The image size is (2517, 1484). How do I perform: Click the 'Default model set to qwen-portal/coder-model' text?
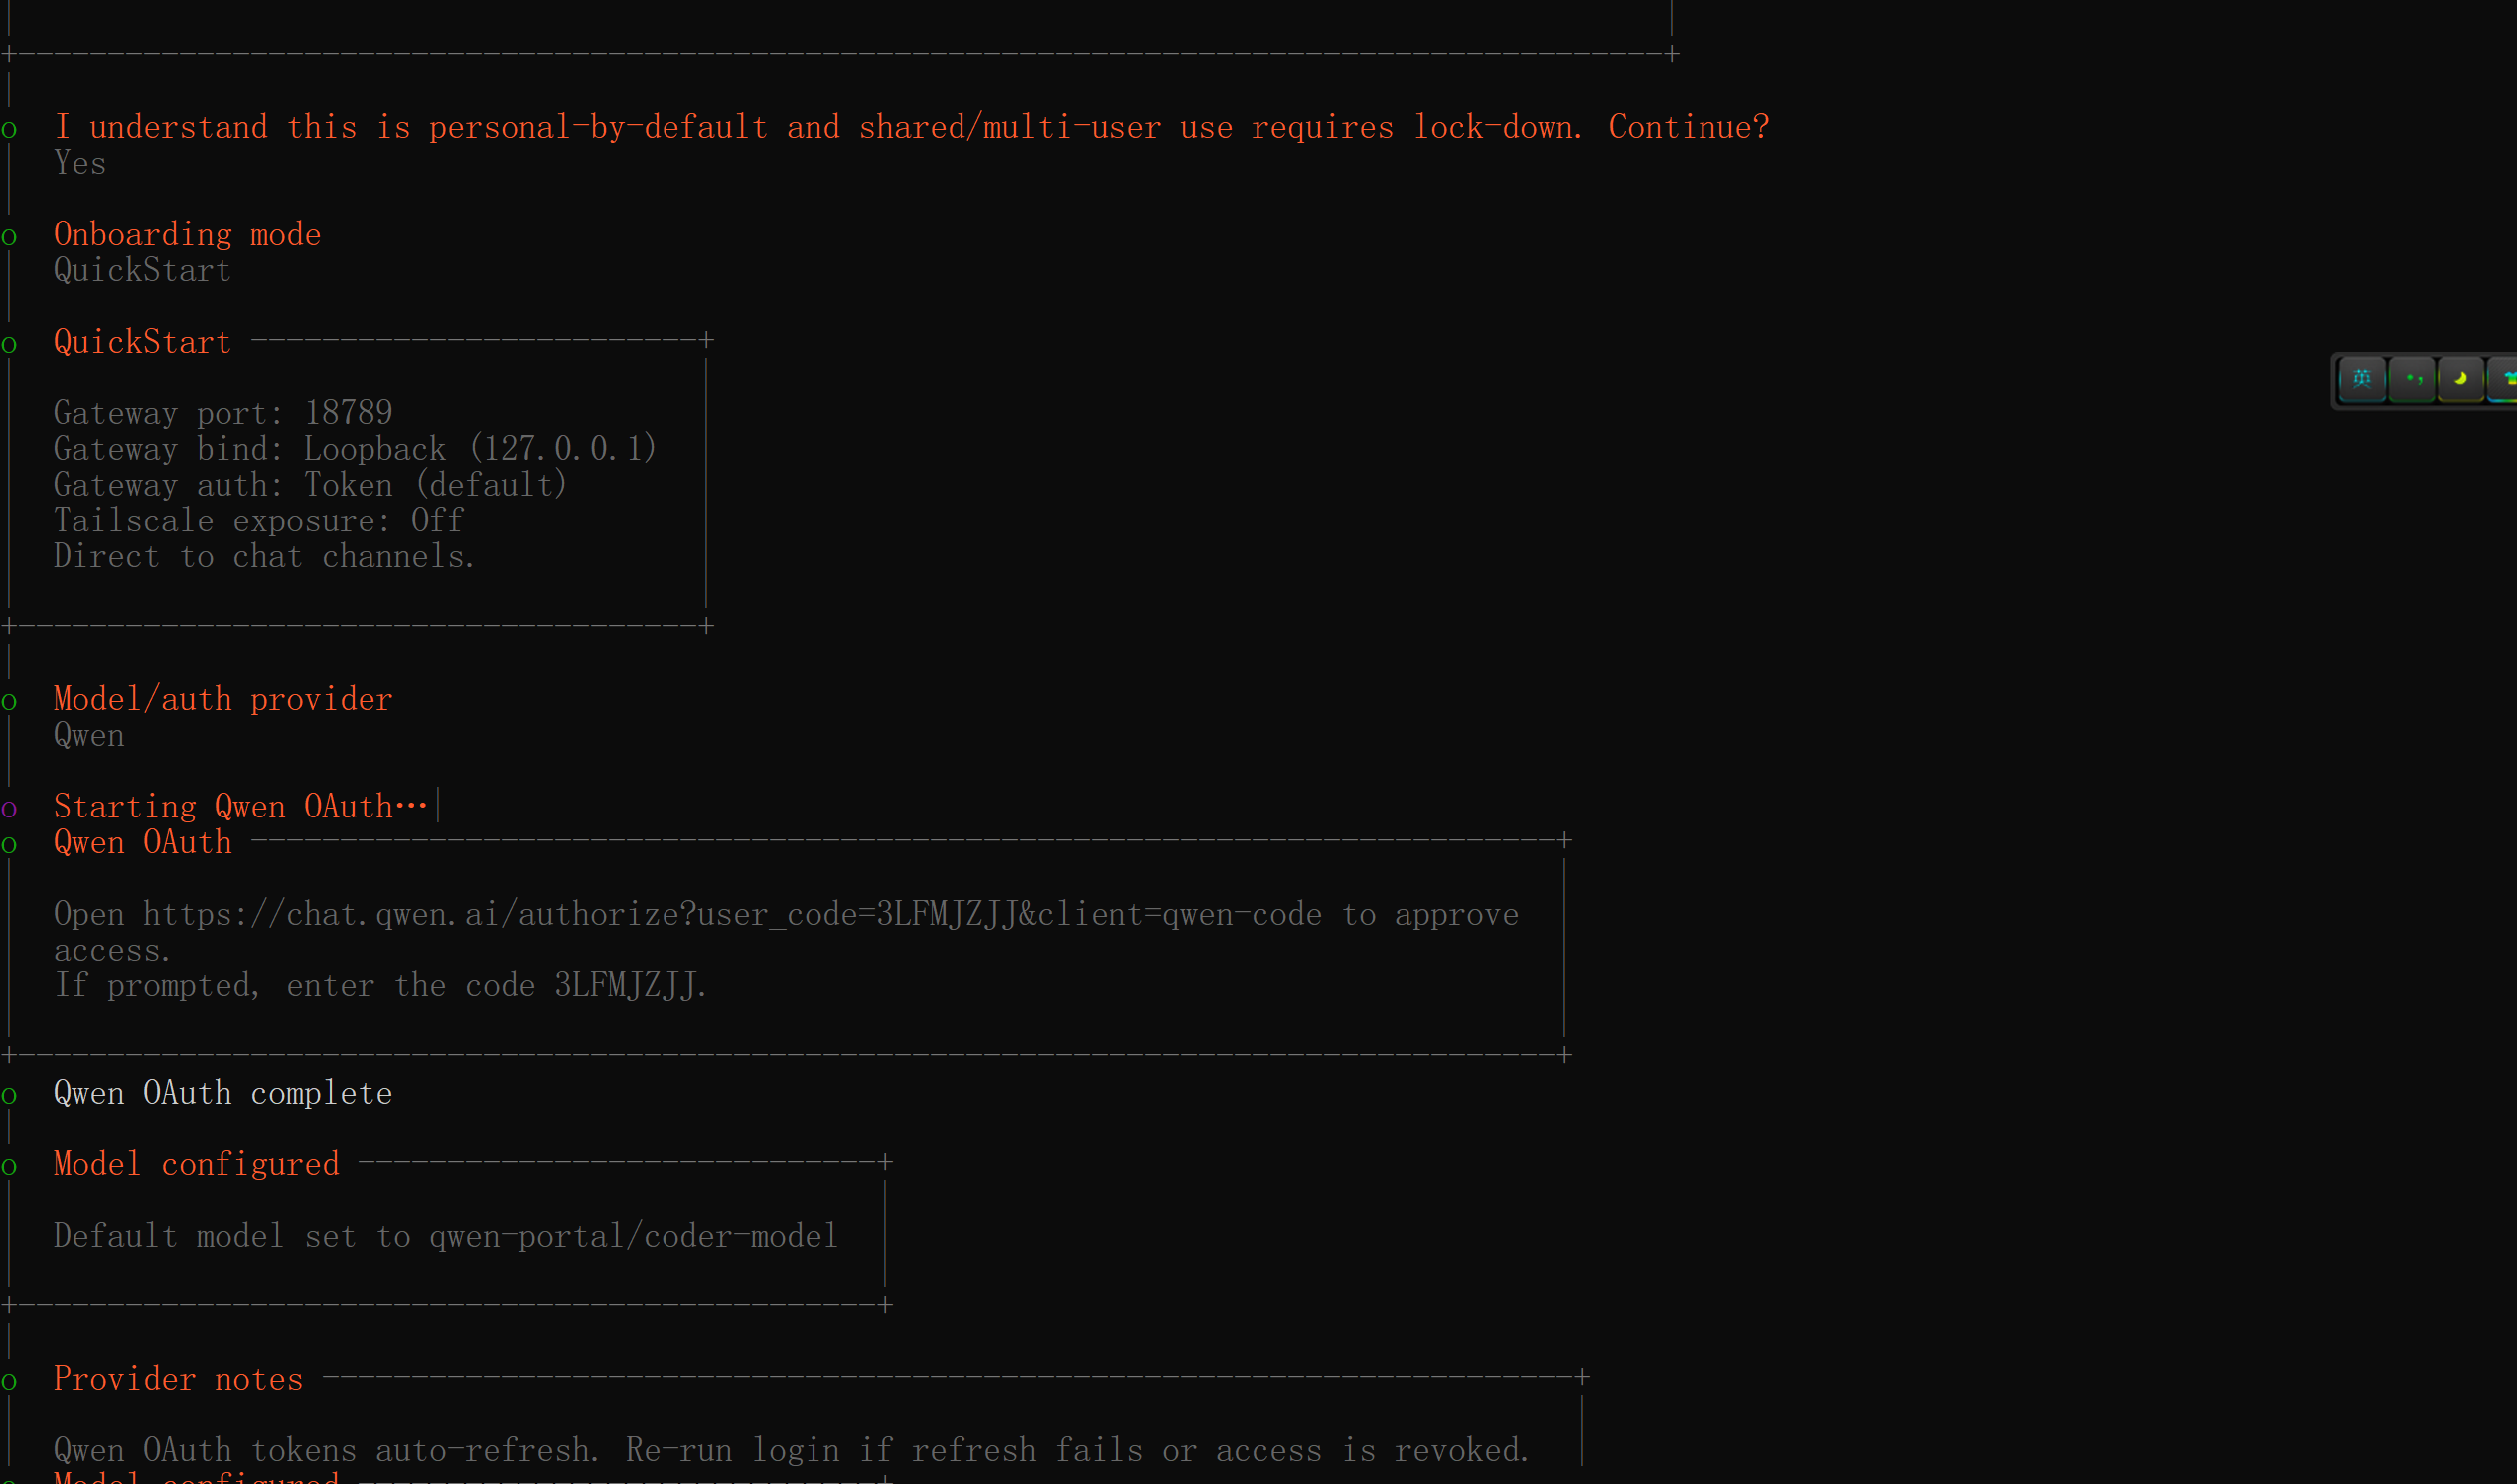(445, 1237)
